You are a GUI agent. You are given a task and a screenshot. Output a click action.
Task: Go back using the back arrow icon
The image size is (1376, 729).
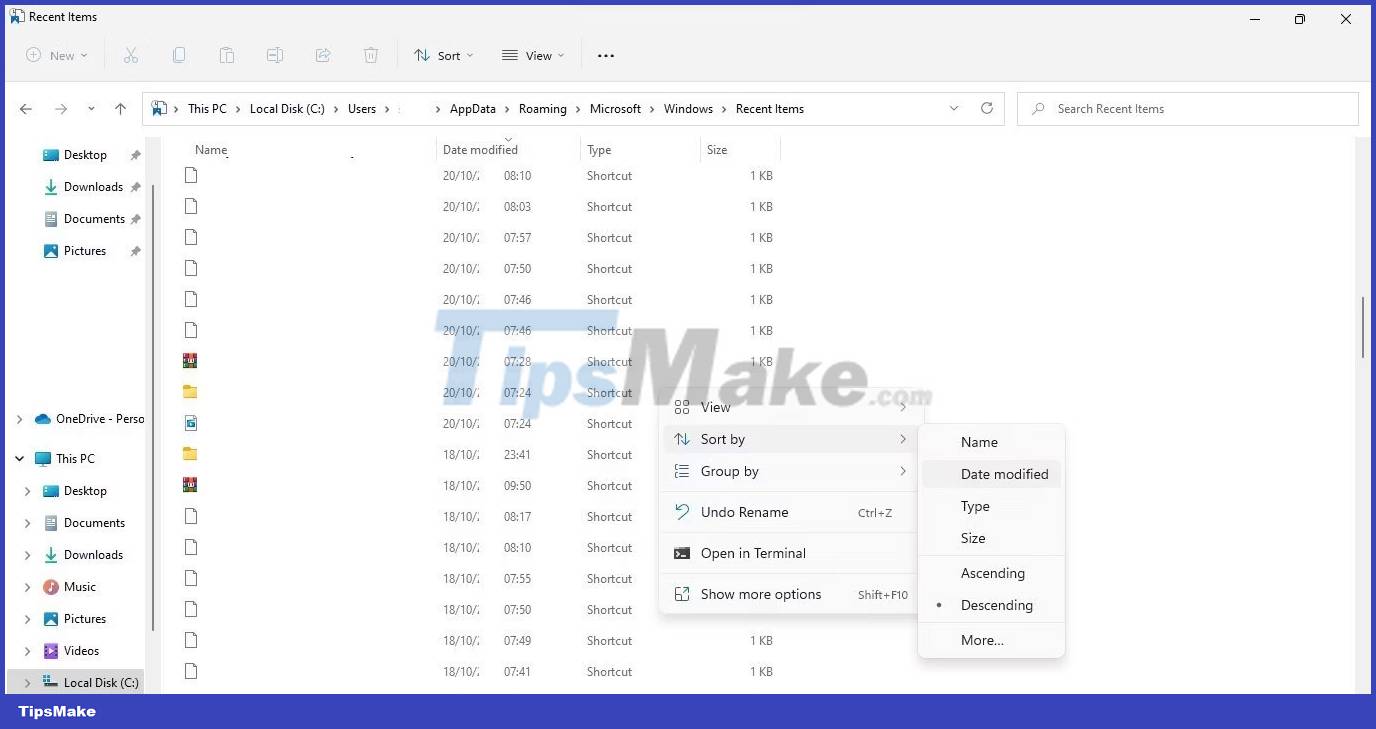(25, 108)
